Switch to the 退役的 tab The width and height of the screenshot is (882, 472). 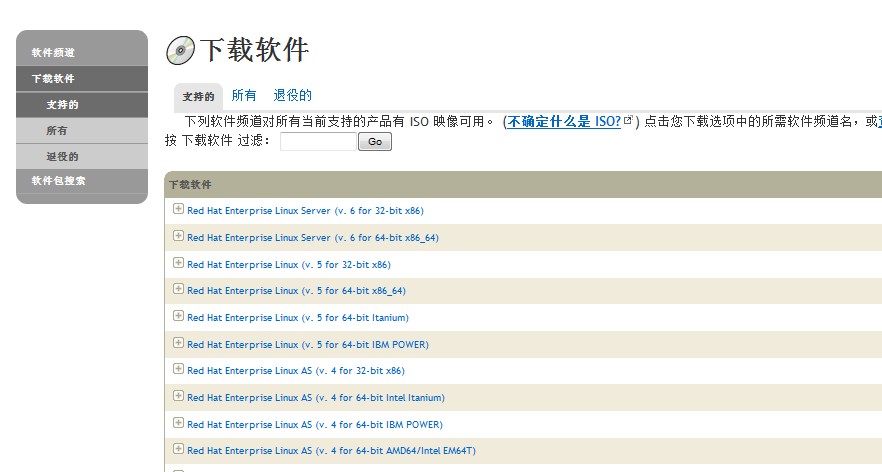point(292,96)
